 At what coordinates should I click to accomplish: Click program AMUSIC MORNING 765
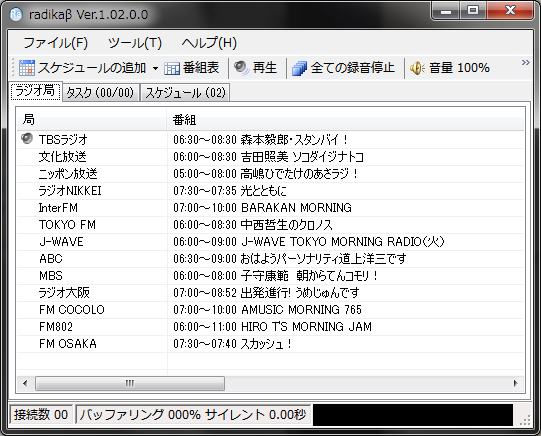coord(302,309)
